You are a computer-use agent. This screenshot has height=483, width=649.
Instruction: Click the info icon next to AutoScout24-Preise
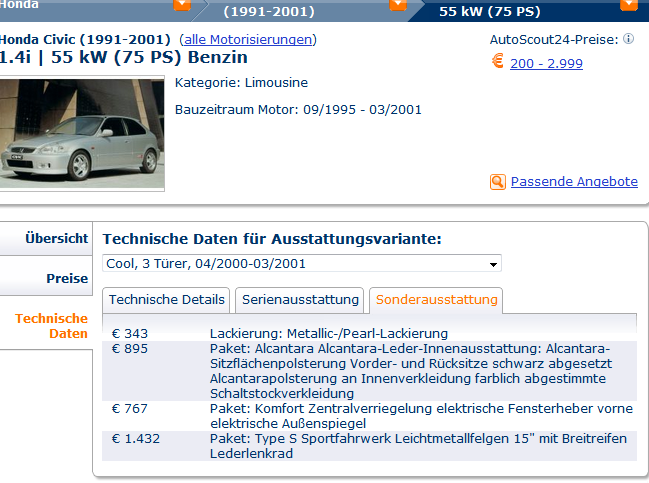click(x=628, y=39)
